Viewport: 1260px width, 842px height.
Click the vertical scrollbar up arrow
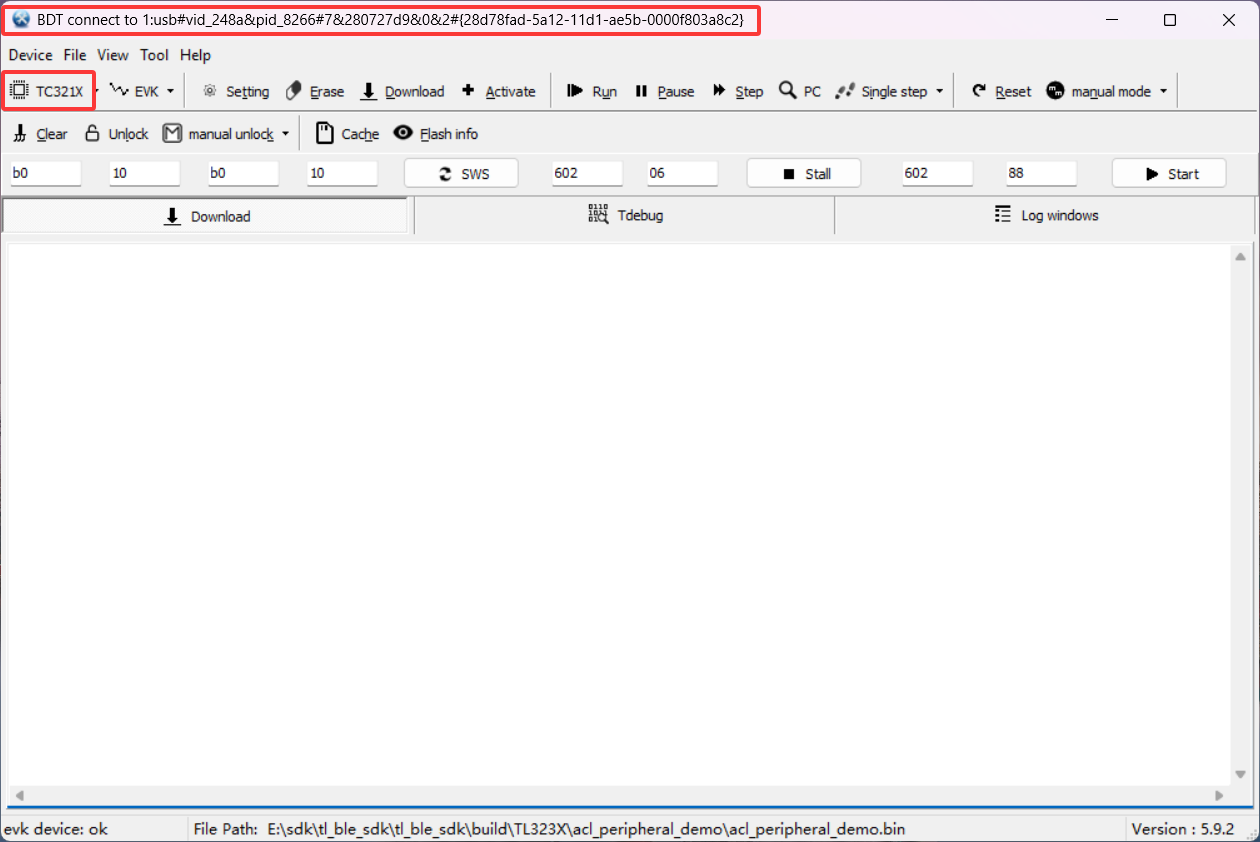pos(1240,256)
